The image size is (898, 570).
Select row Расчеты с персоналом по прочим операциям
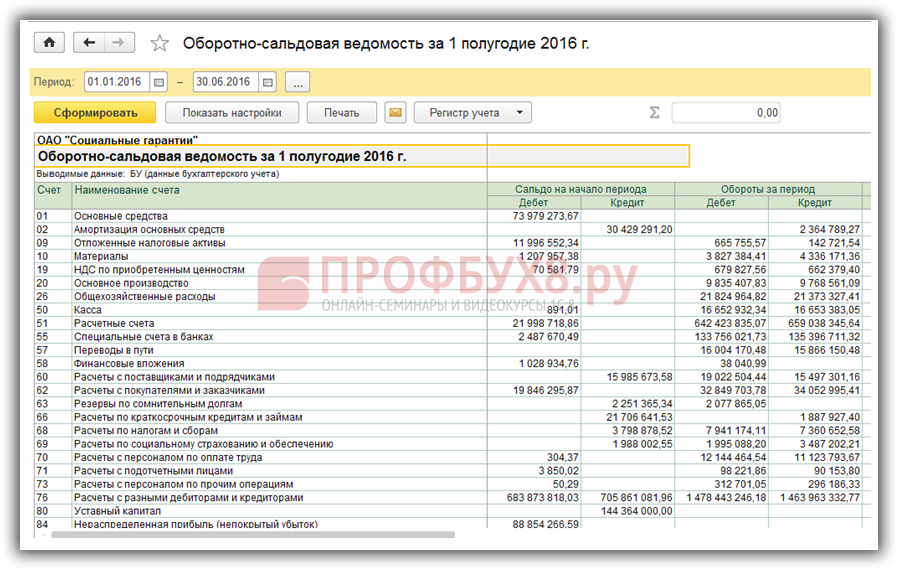coord(452,484)
